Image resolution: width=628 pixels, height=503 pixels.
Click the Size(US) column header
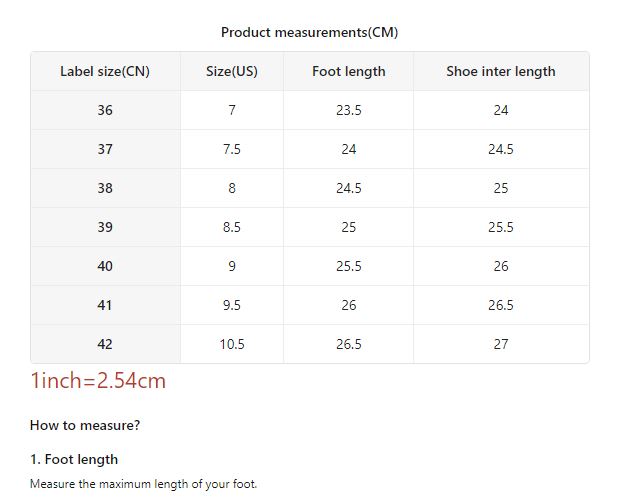(x=232, y=71)
